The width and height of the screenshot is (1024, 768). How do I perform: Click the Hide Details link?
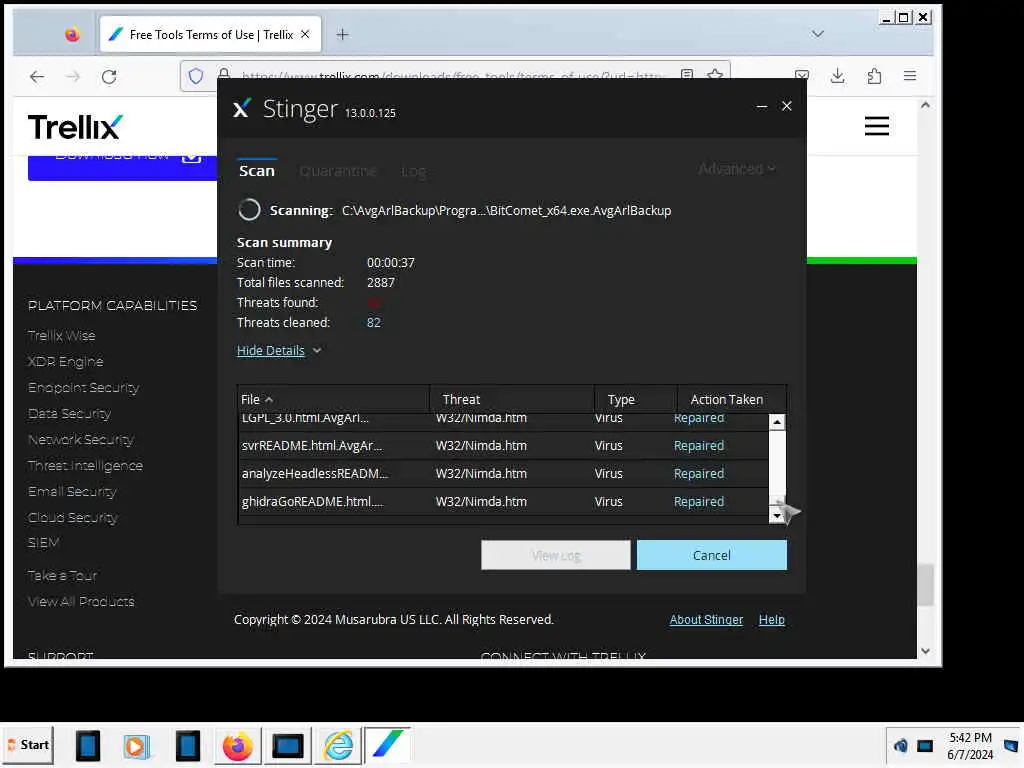[270, 351]
